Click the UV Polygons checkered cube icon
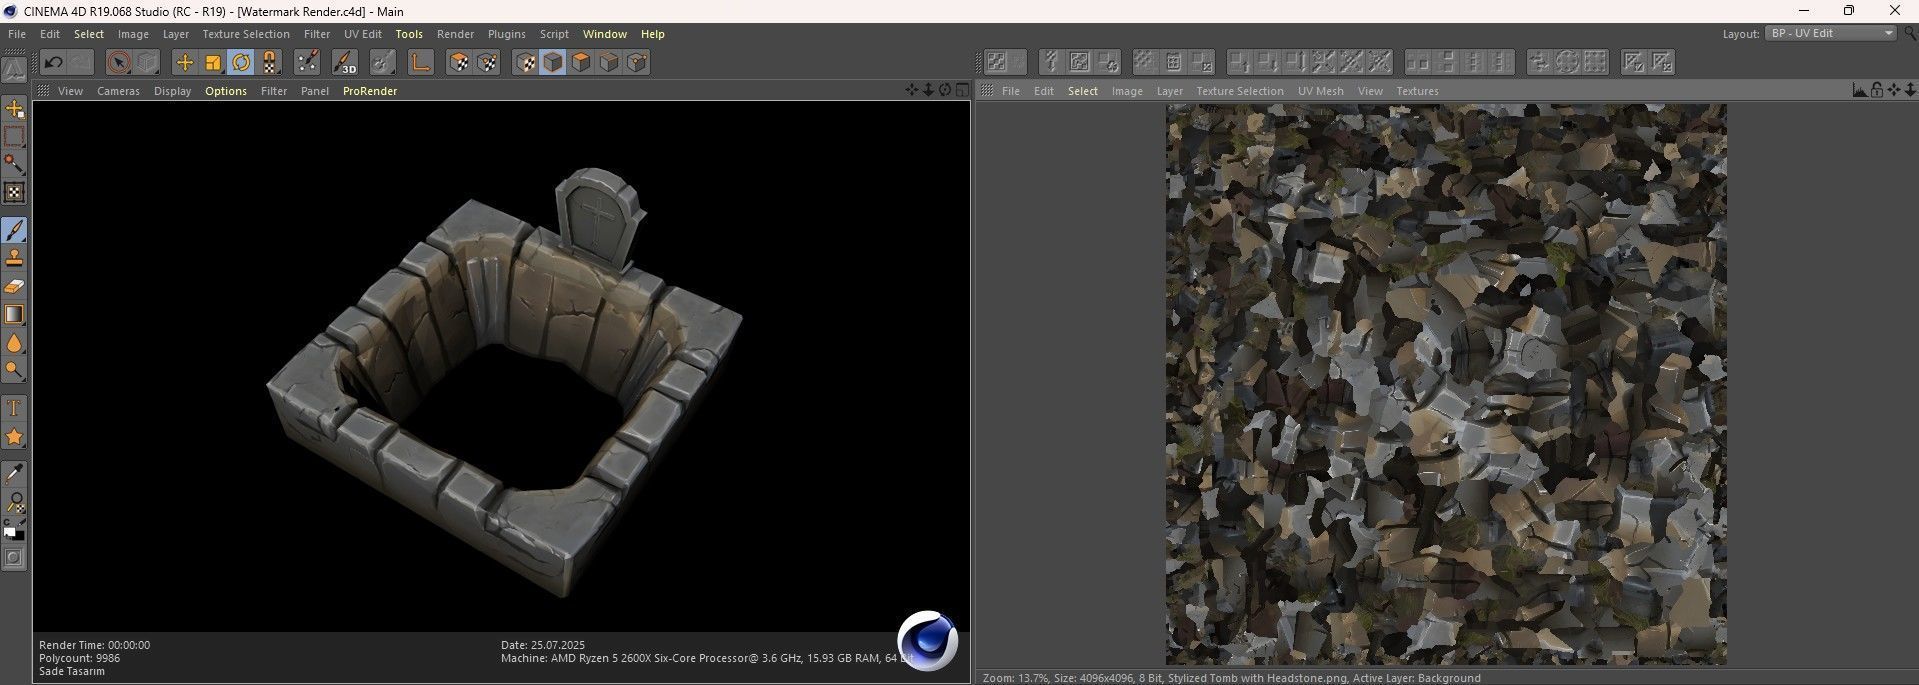The width and height of the screenshot is (1919, 685). (x=459, y=62)
